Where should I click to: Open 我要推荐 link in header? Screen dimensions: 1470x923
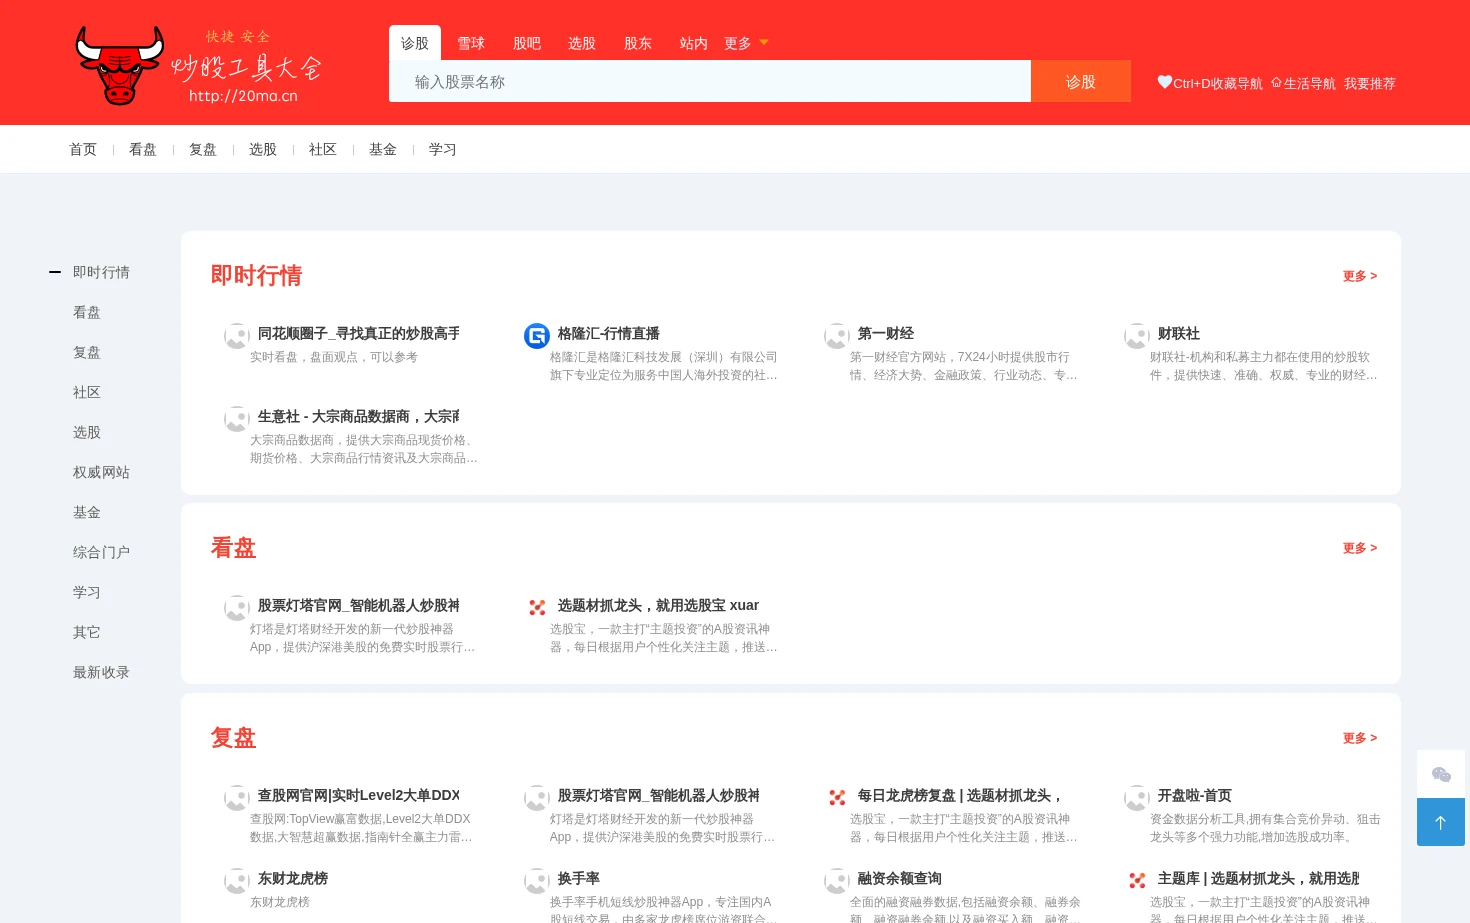coord(1370,83)
